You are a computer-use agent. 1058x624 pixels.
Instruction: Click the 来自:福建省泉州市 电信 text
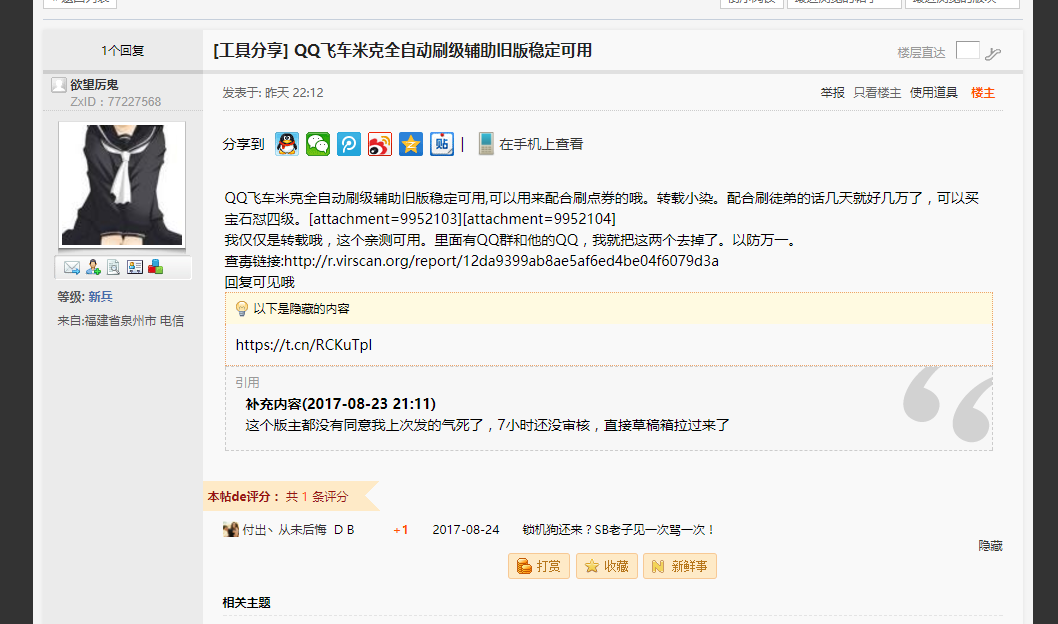pos(121,321)
